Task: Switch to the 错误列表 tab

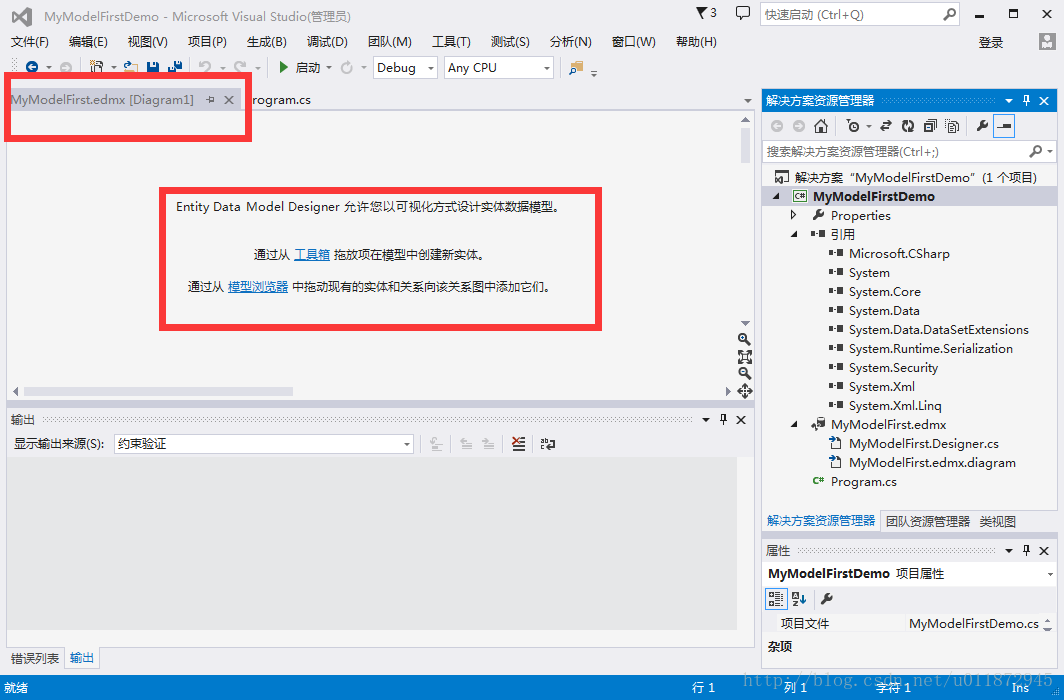Action: (x=35, y=658)
